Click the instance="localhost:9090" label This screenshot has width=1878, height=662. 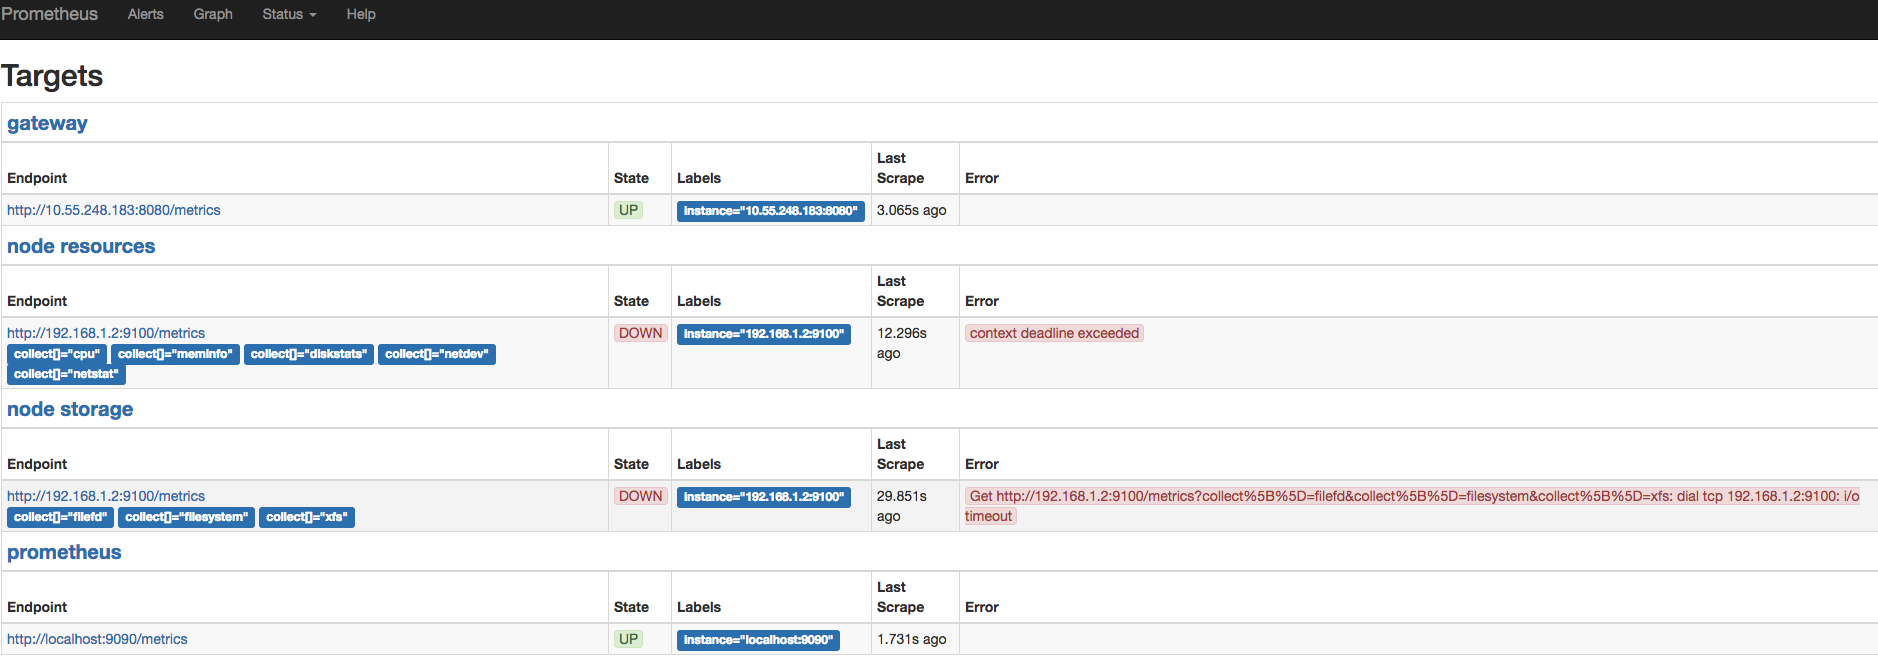coord(758,640)
